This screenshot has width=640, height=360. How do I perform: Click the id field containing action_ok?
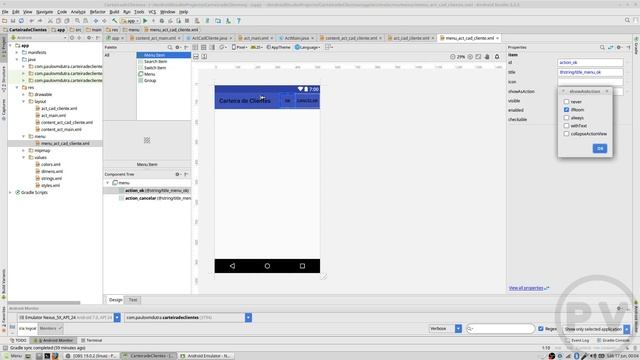pos(590,62)
